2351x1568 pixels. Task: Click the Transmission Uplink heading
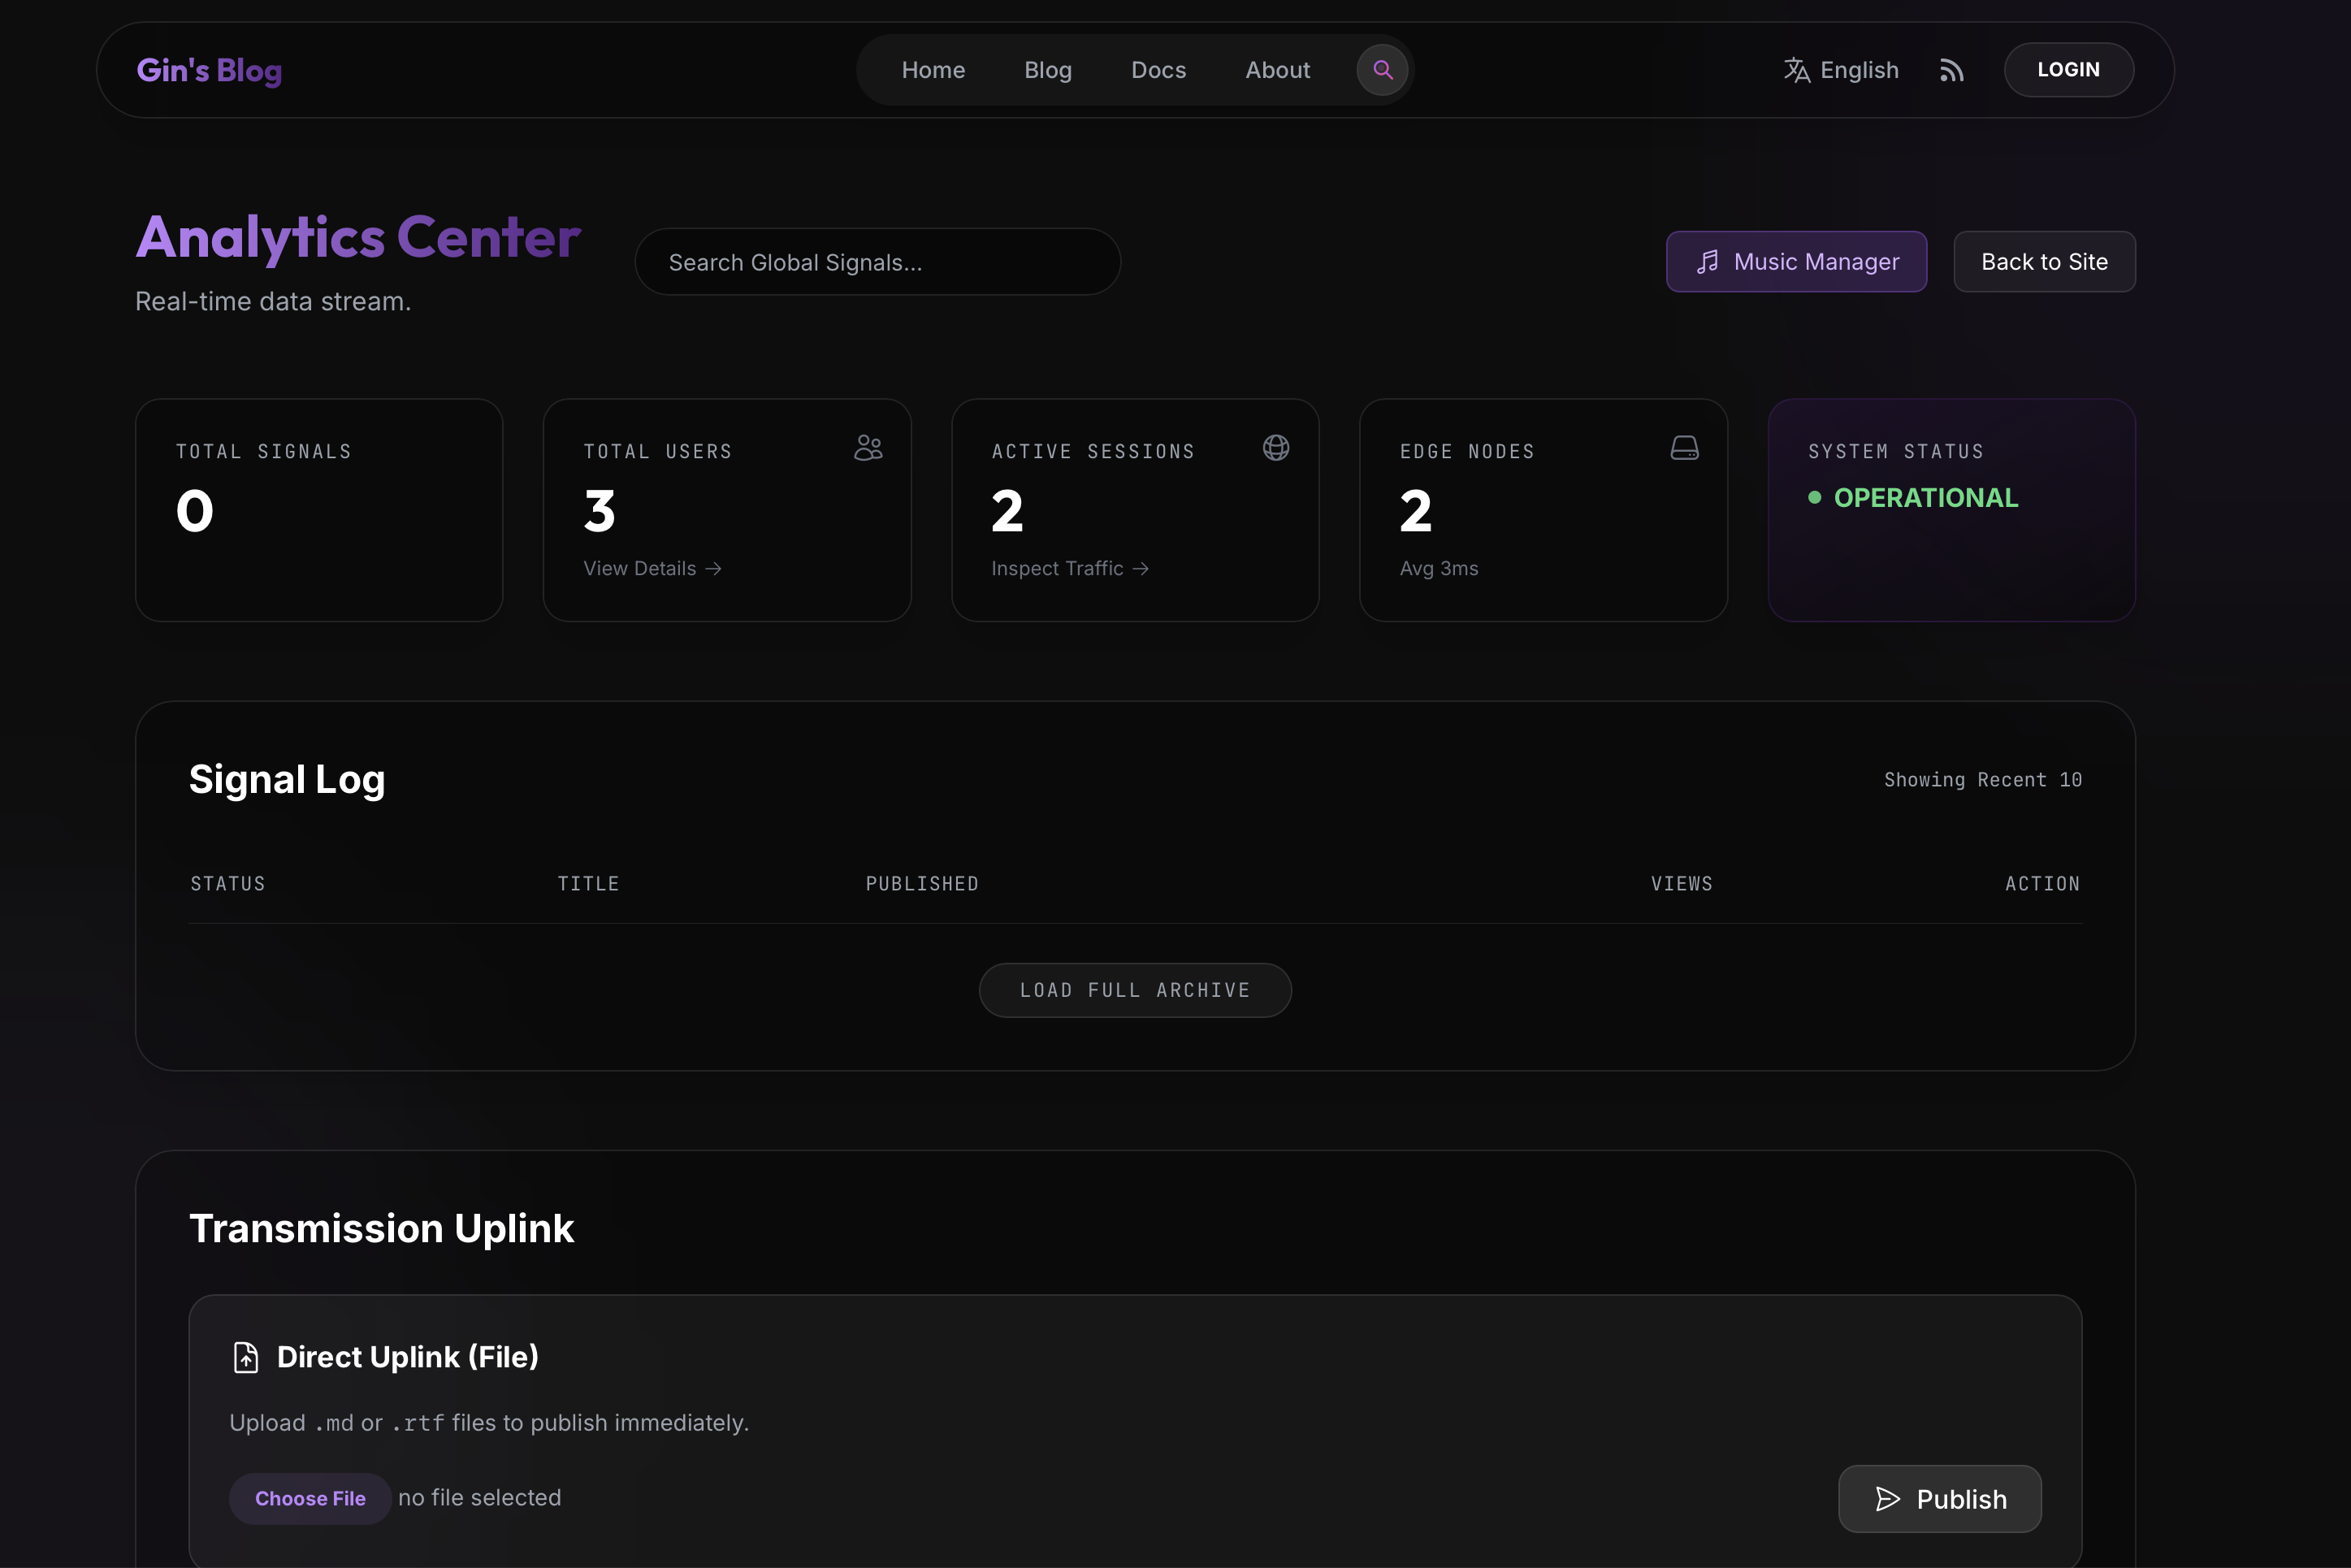381,1229
